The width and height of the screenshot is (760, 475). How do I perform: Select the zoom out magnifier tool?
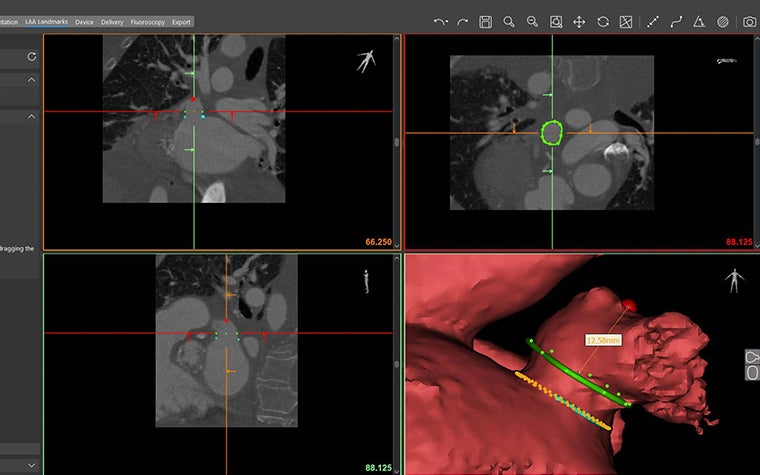point(532,22)
